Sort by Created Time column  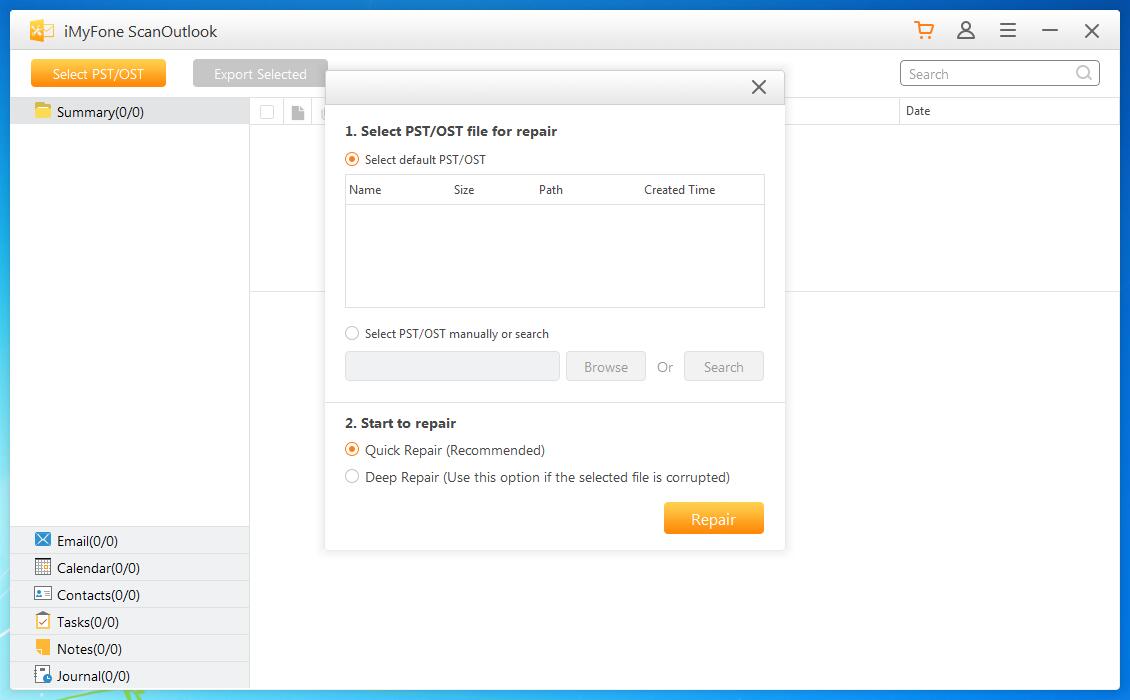click(680, 190)
